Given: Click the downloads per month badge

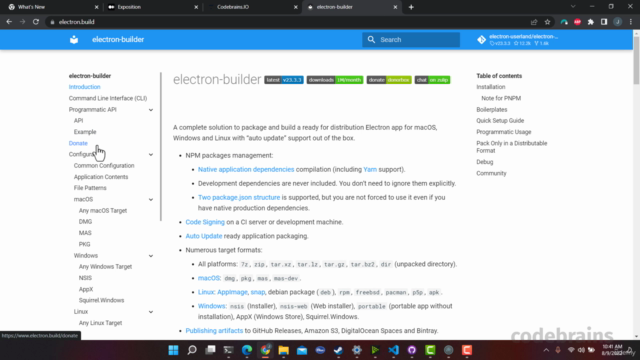Looking at the screenshot, I should pyautogui.click(x=335, y=80).
